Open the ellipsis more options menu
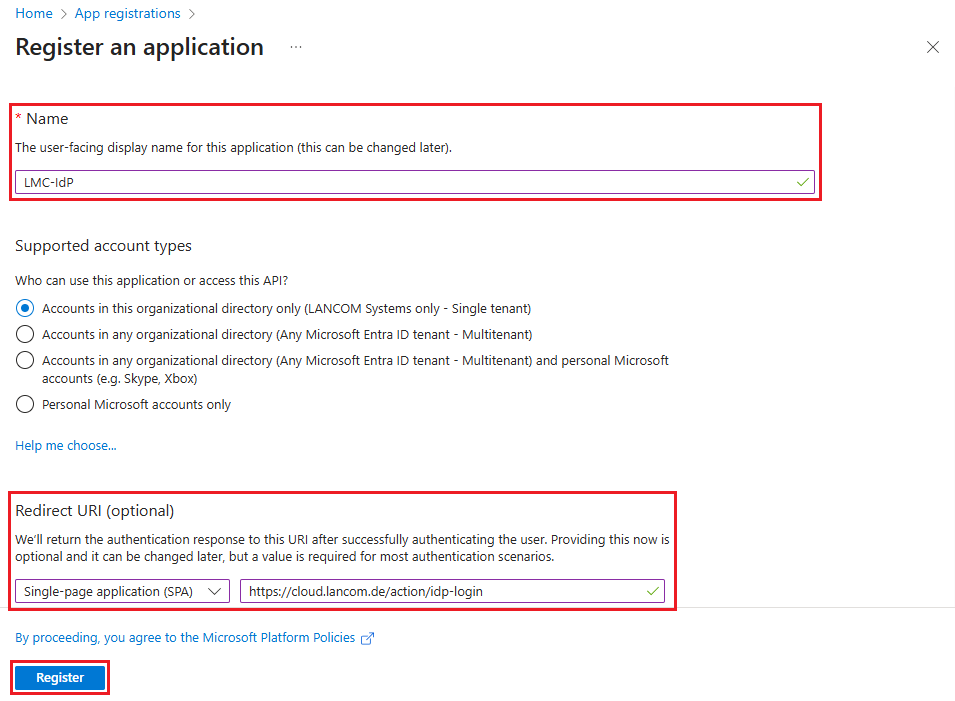This screenshot has height=701, width=955. 296,47
